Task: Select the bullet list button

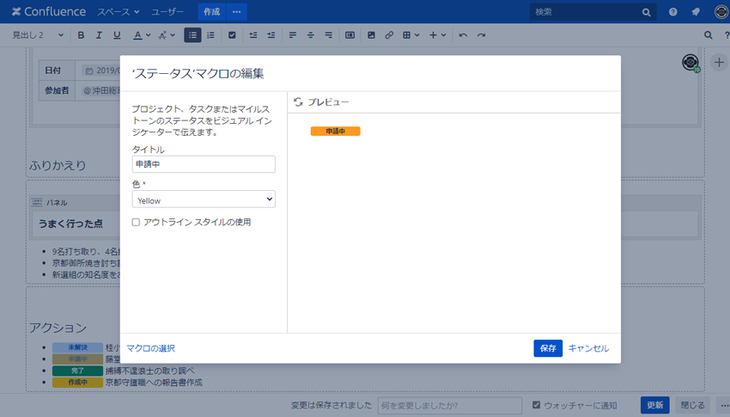Action: tap(192, 35)
